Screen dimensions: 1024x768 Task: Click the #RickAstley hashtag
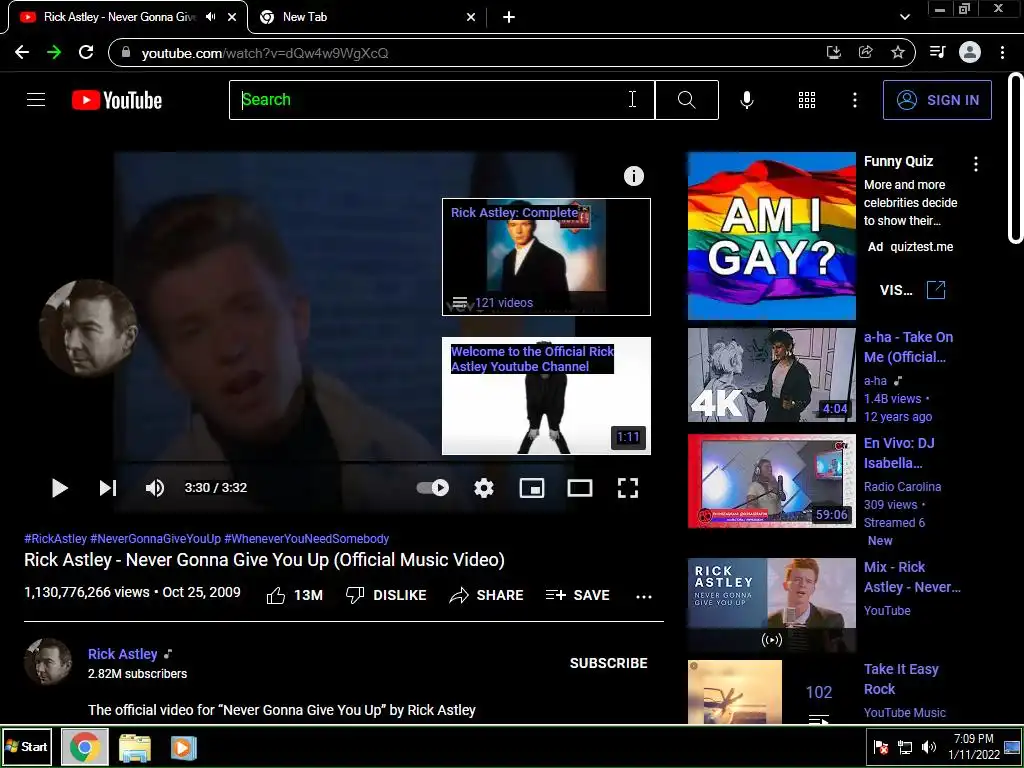coord(56,539)
